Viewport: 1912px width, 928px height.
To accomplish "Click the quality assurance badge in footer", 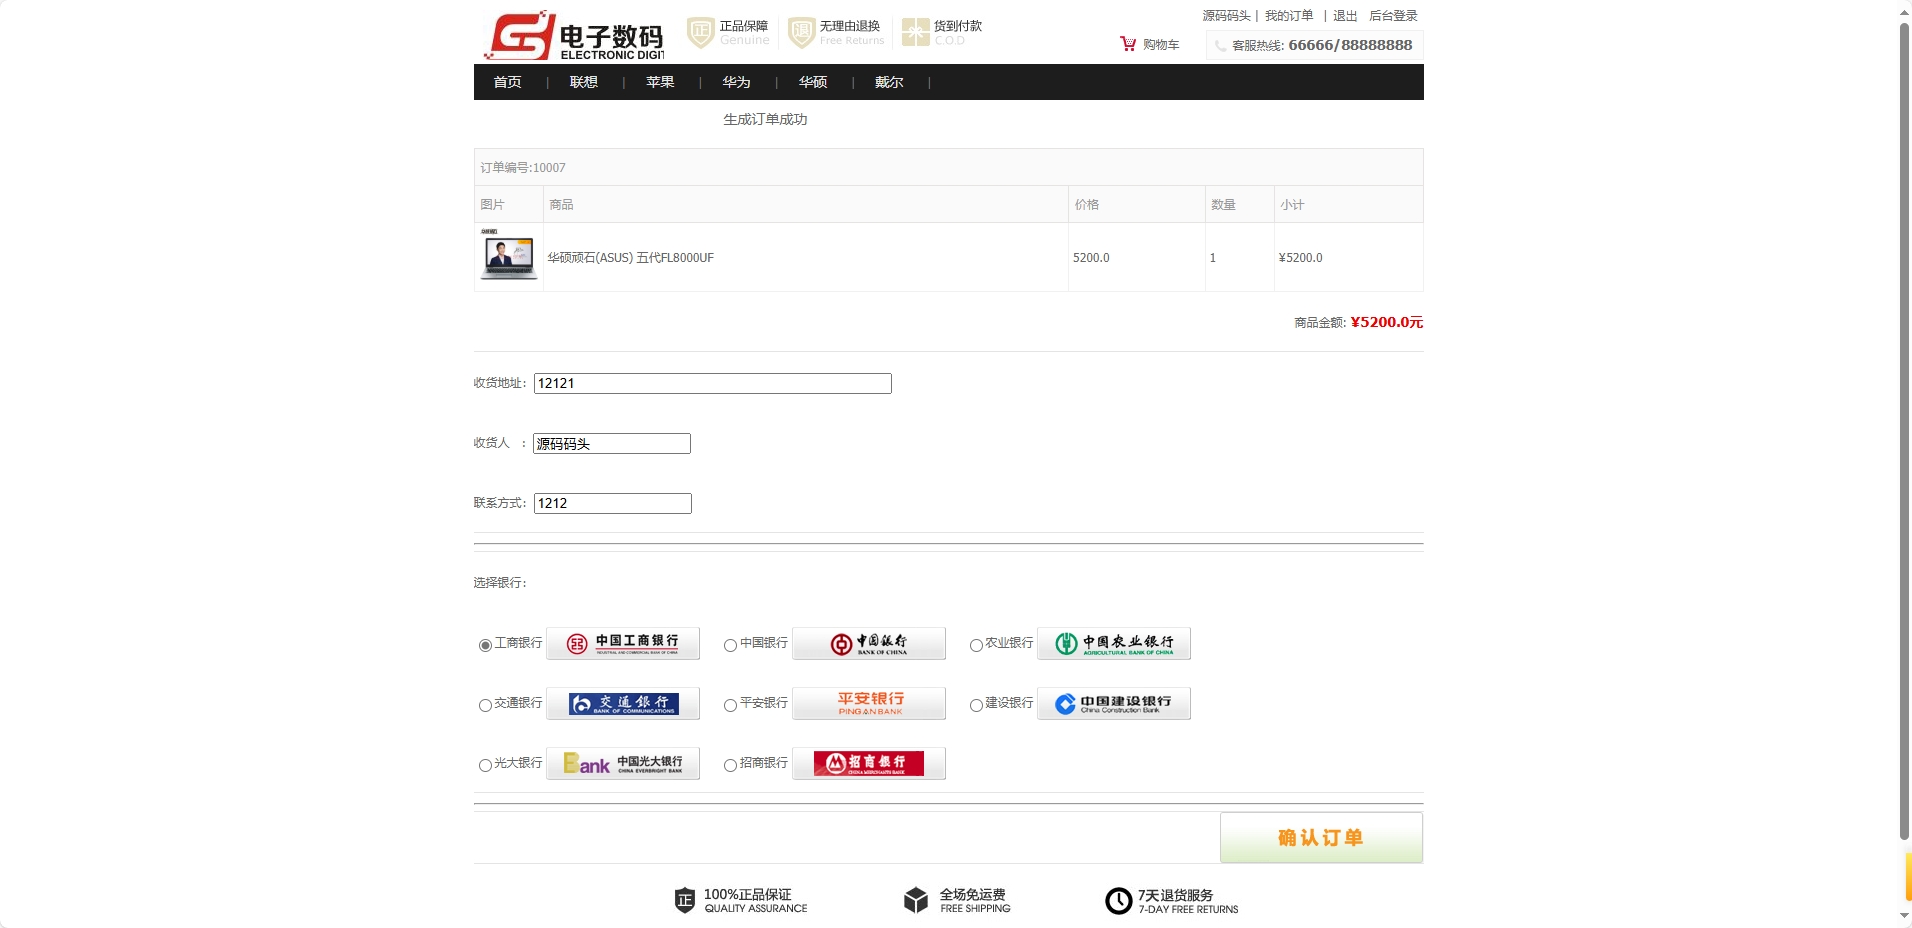I will tap(686, 900).
